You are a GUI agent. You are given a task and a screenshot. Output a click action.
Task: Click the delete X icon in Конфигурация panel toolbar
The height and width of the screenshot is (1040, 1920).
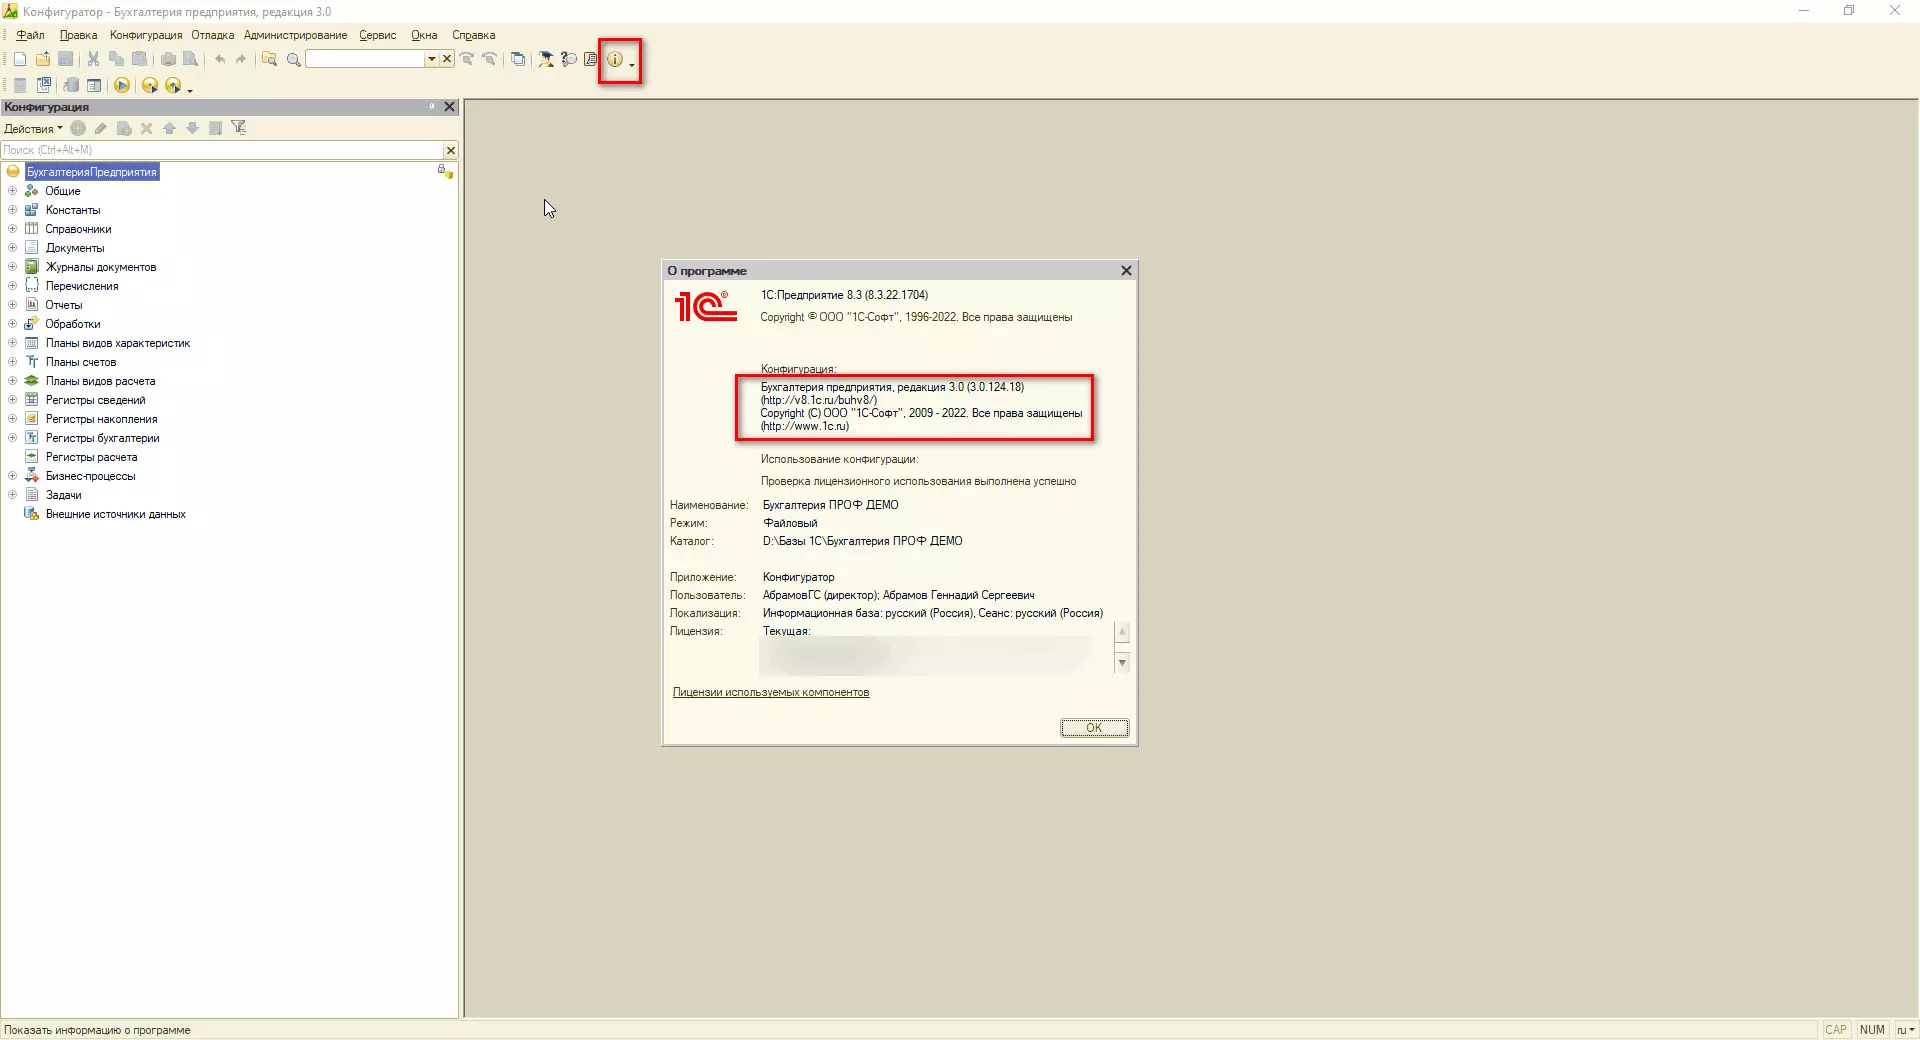(x=146, y=128)
